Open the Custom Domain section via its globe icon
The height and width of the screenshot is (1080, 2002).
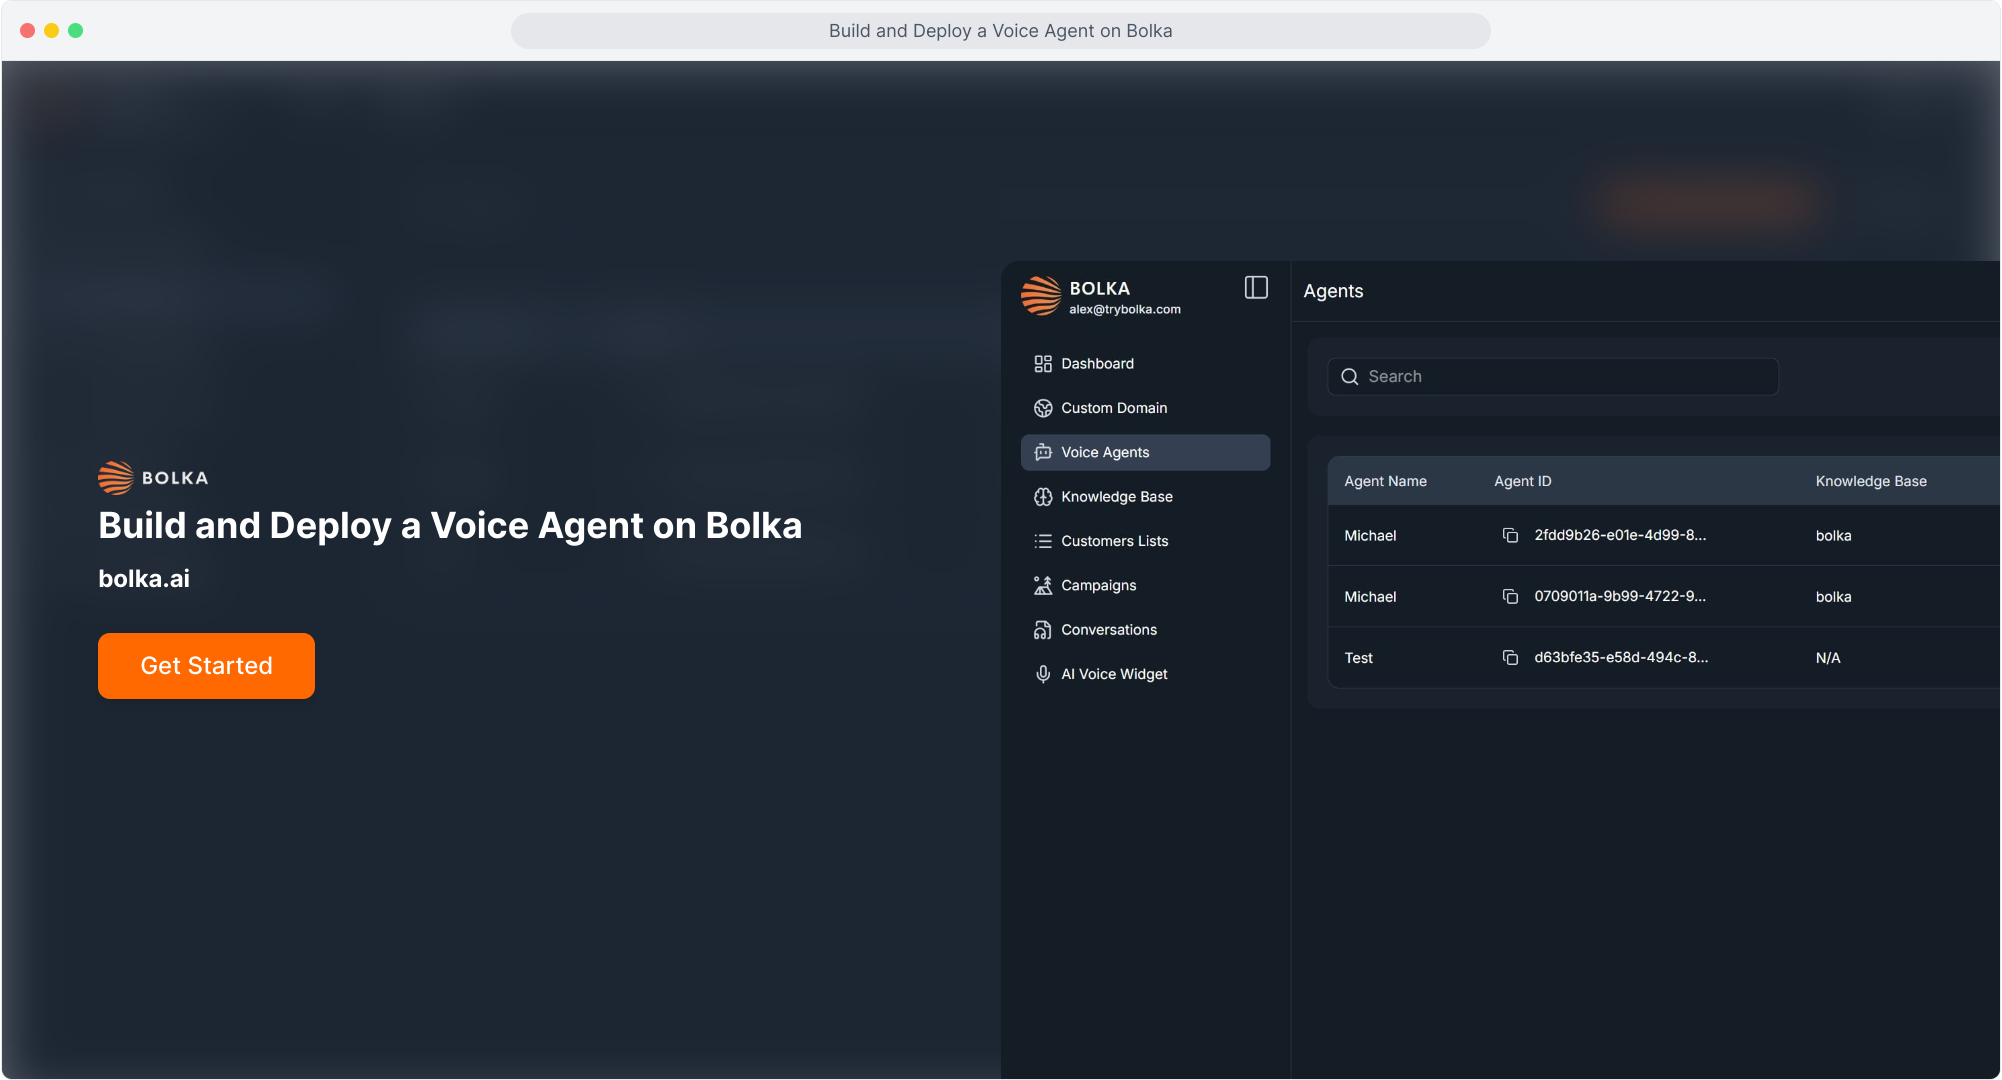(1043, 408)
